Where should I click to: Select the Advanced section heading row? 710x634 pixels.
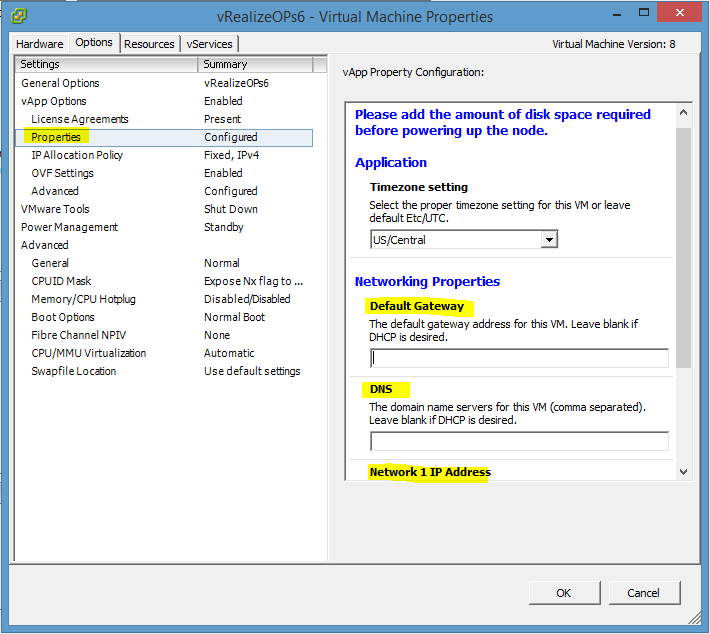point(164,245)
